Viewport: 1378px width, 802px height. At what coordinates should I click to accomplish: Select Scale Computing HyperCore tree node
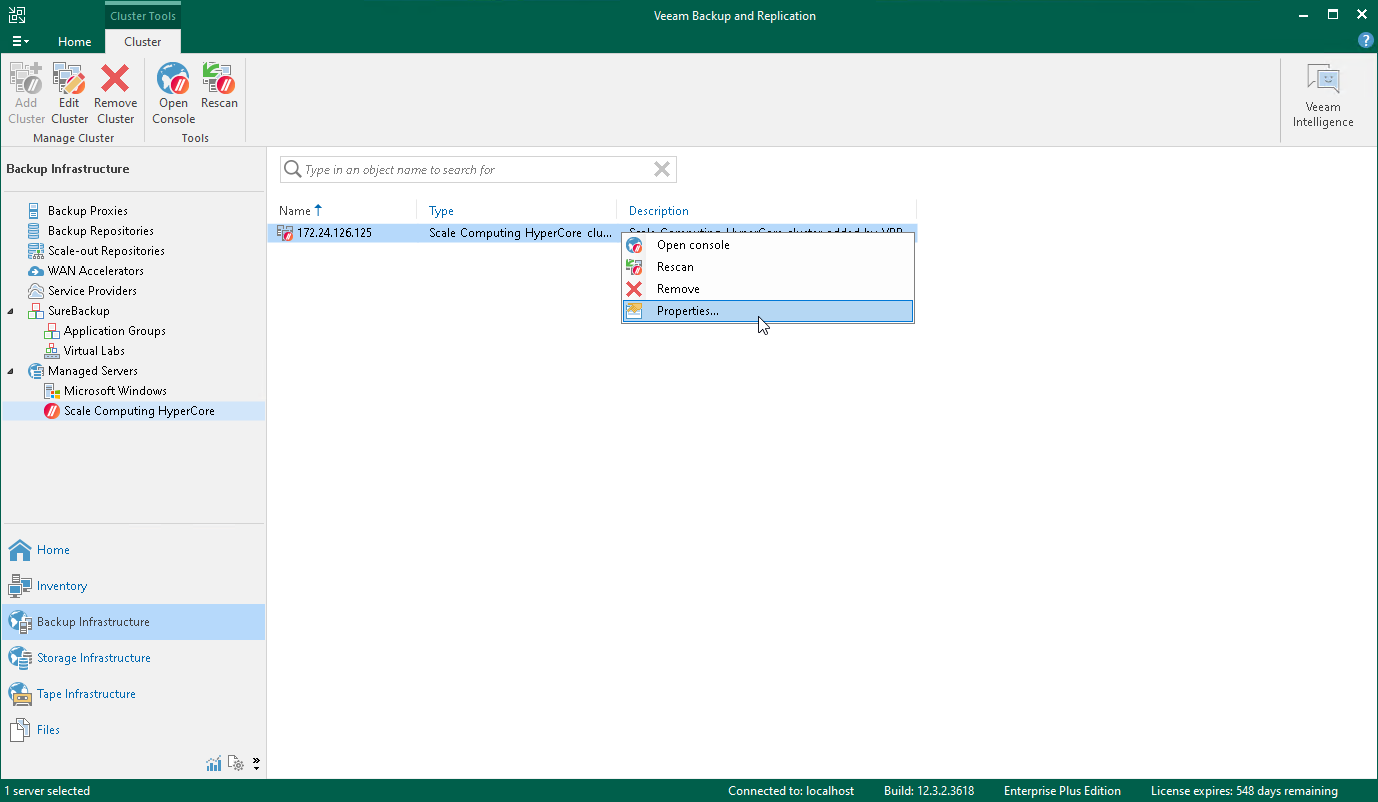tap(139, 411)
